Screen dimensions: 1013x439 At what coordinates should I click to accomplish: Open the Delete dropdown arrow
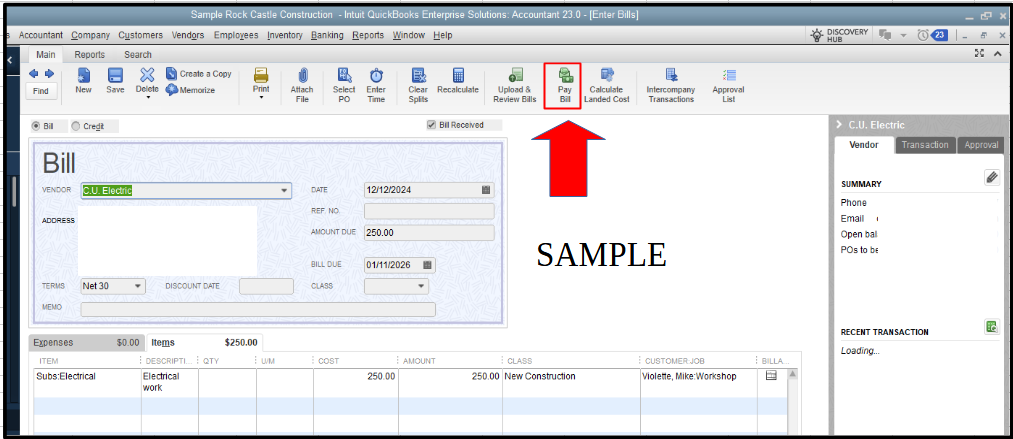148,97
